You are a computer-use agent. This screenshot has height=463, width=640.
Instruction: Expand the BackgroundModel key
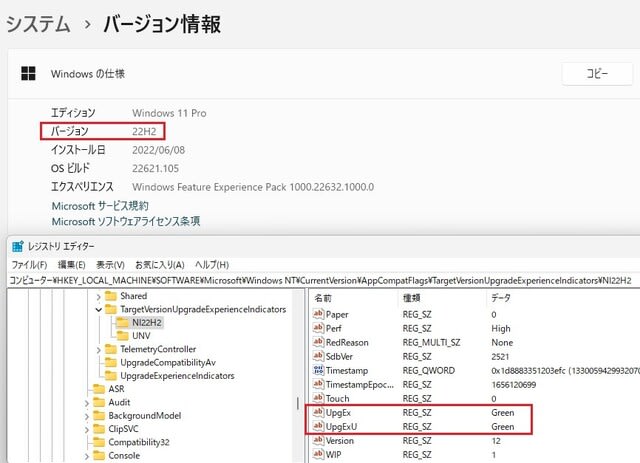pos(87,416)
